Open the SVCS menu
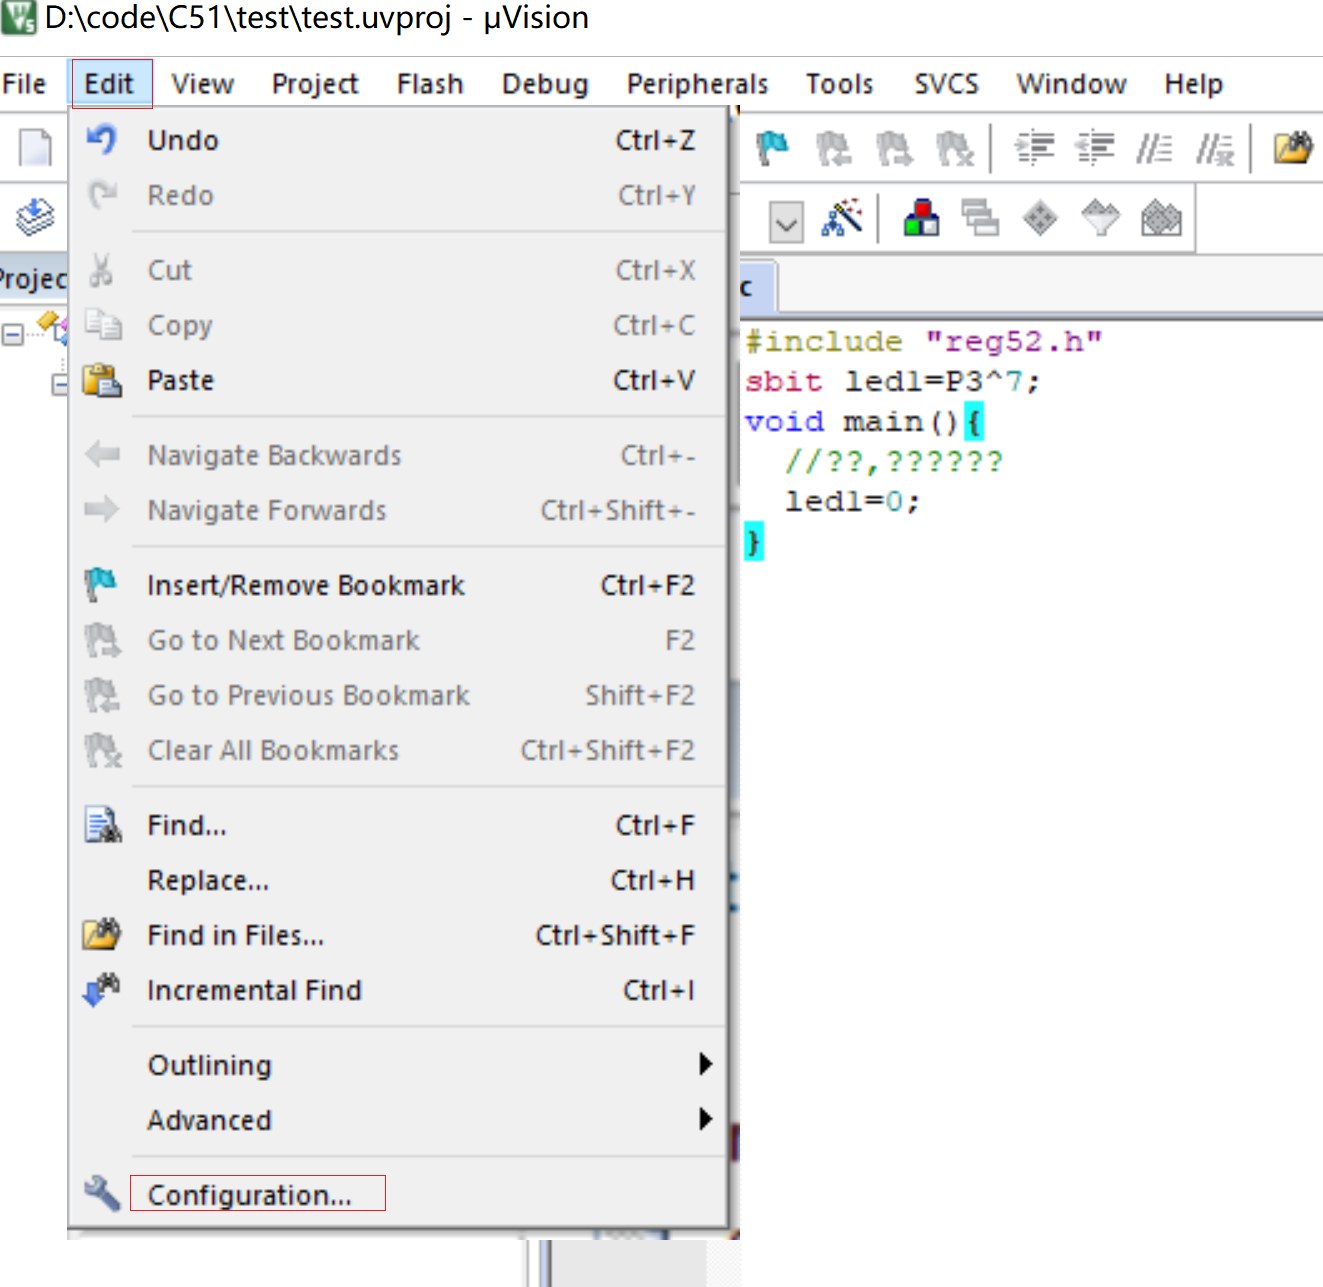 click(946, 84)
